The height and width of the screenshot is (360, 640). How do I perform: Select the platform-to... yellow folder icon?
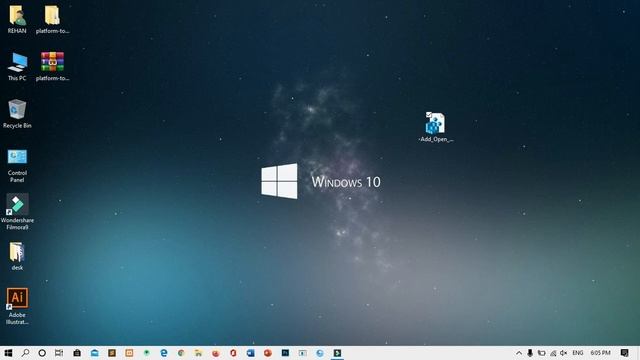[x=52, y=16]
